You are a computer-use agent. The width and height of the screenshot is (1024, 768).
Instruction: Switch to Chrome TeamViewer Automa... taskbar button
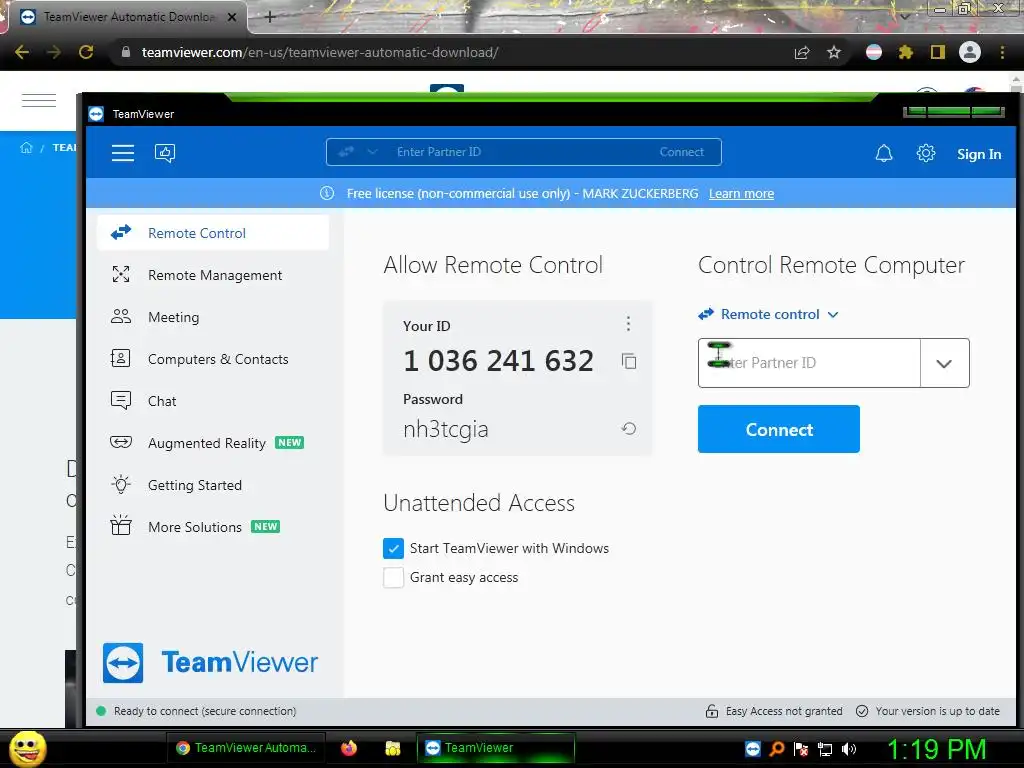coord(246,748)
